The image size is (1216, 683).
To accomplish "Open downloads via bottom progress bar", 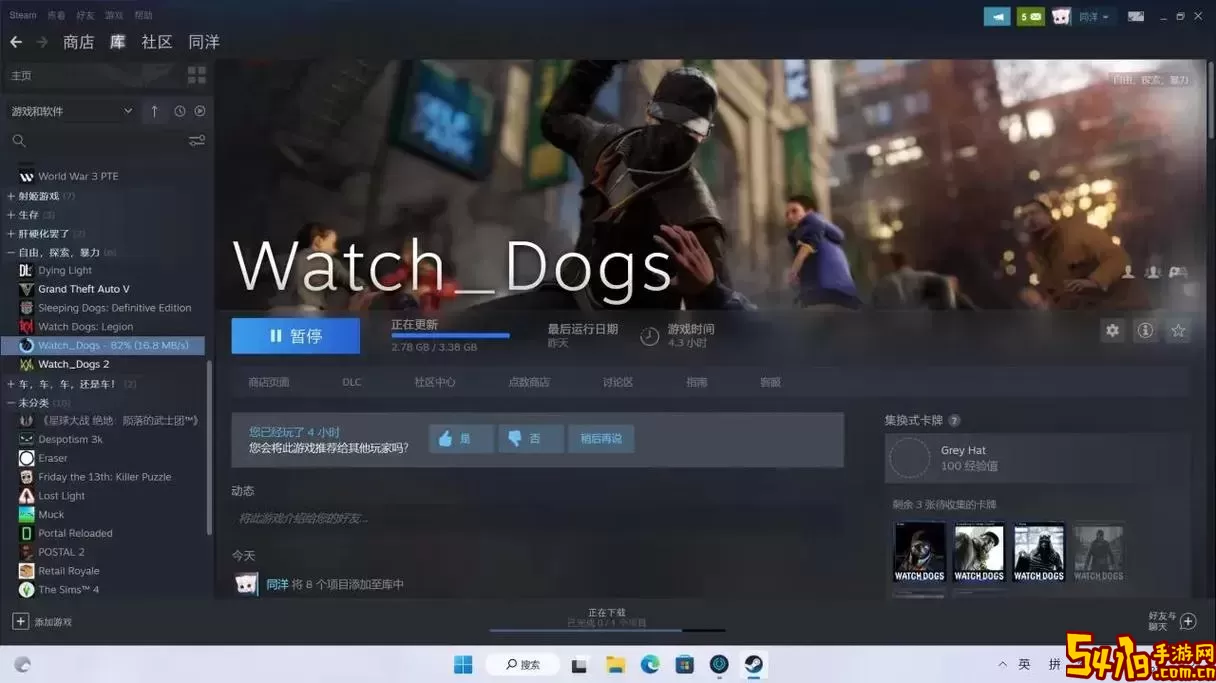I will tap(607, 630).
